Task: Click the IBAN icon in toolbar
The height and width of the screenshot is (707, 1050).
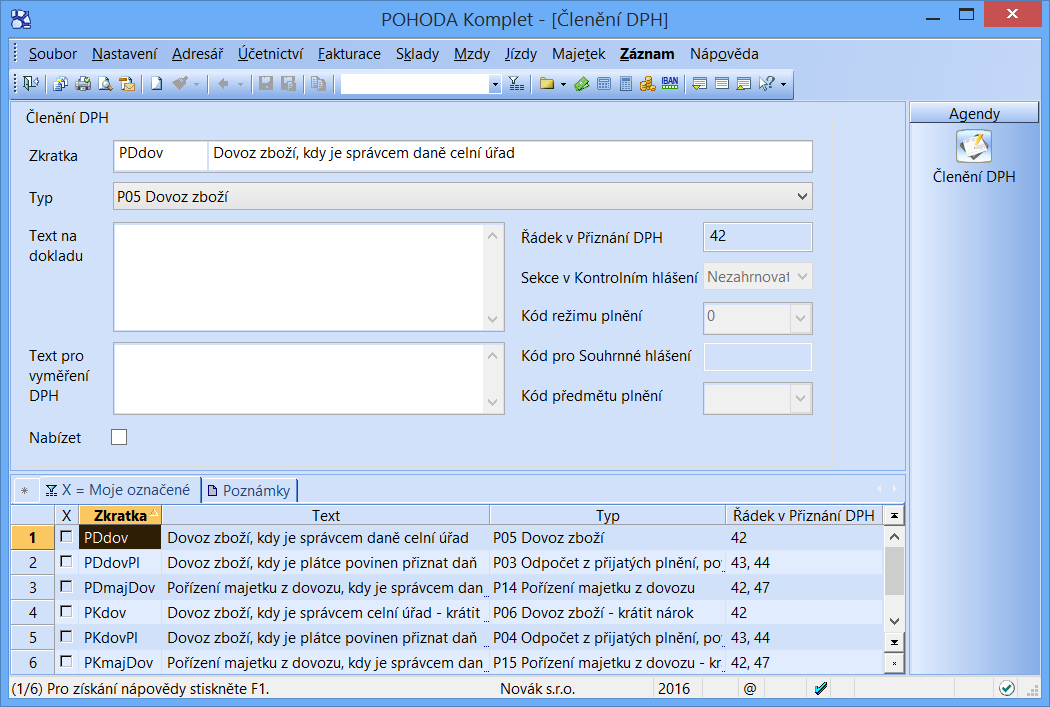Action: pos(670,83)
